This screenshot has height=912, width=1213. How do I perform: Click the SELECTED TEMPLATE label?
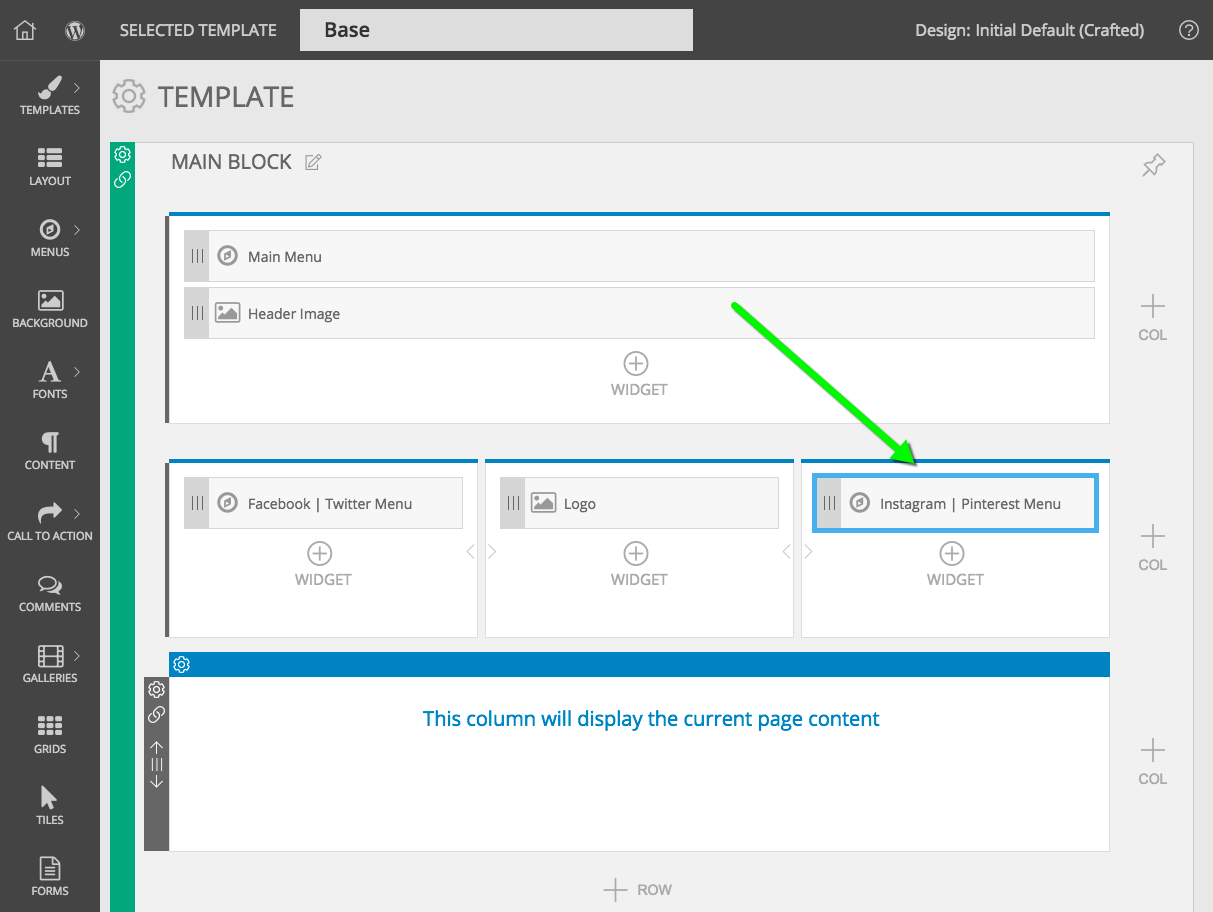pyautogui.click(x=198, y=30)
